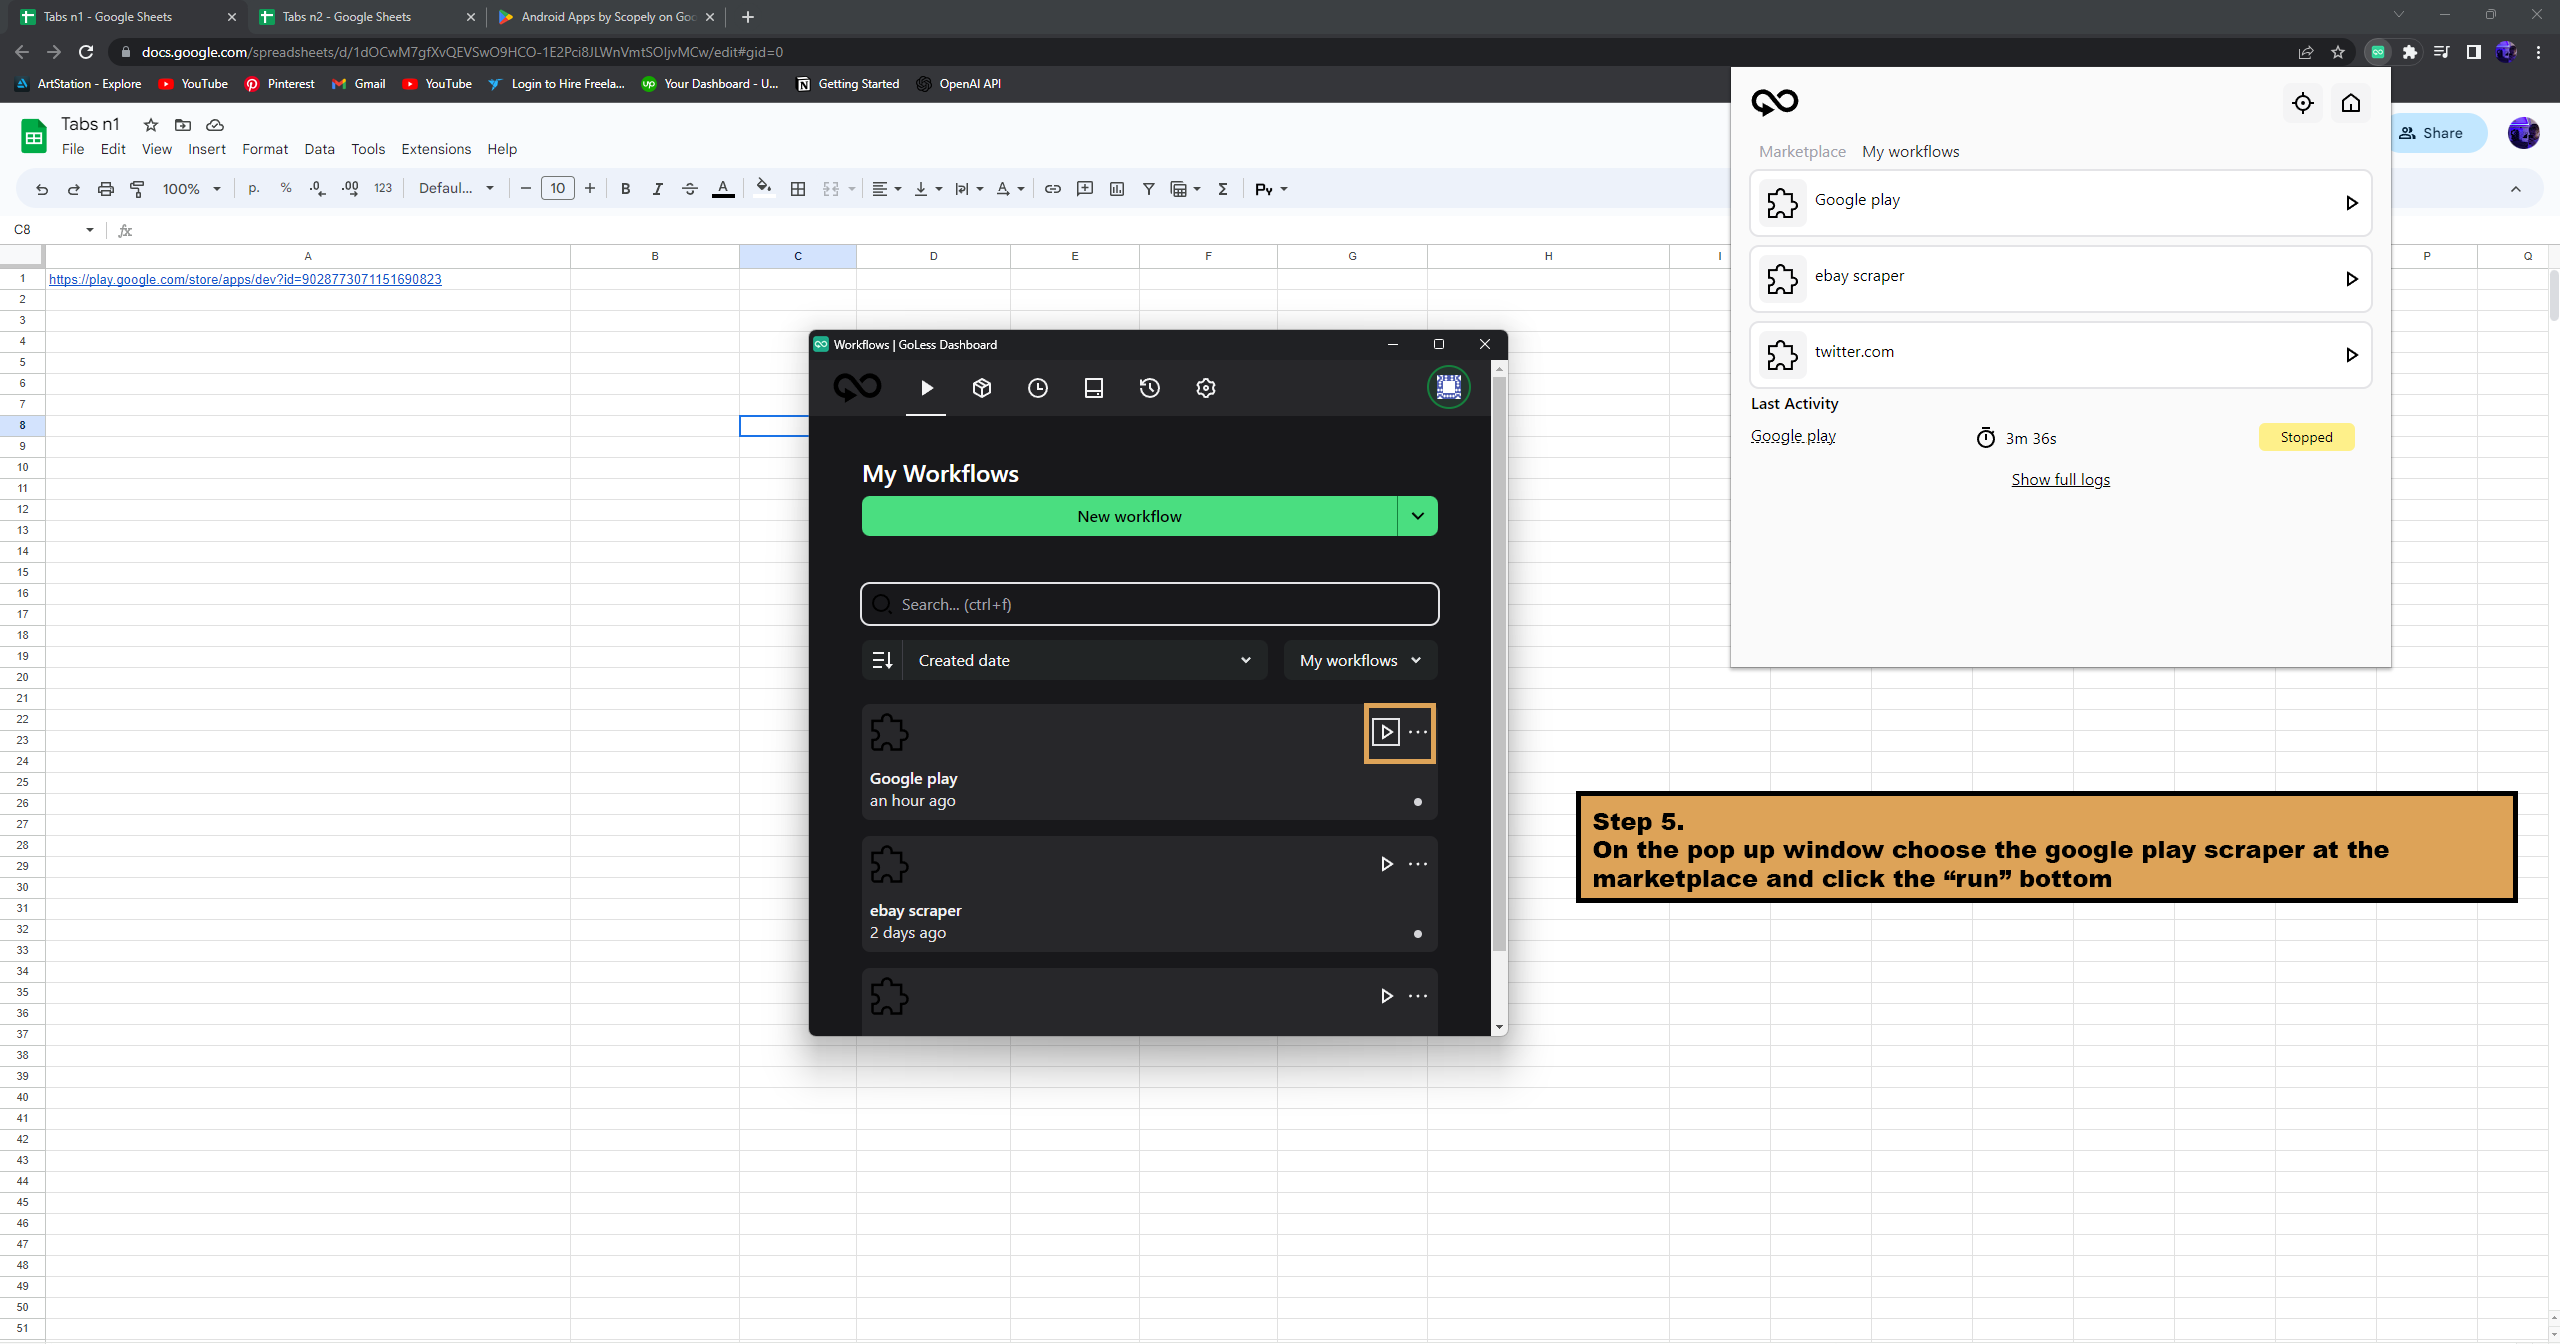2560x1344 pixels.
Task: Click the workflow search field
Action: [1150, 604]
